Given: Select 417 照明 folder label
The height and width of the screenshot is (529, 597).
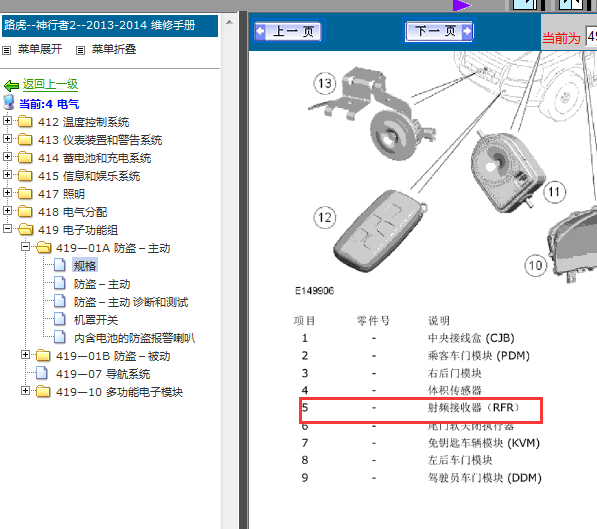Looking at the screenshot, I should point(61,194).
